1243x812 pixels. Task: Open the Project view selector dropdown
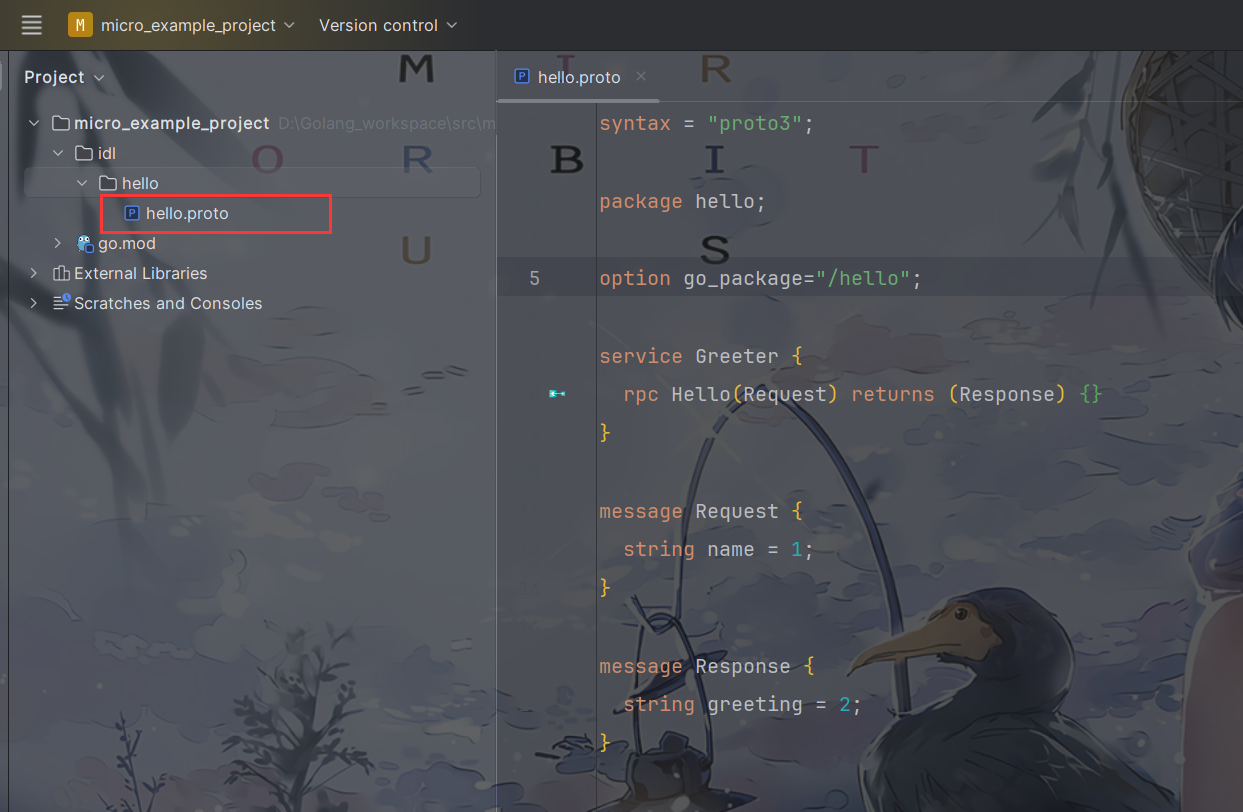click(64, 77)
